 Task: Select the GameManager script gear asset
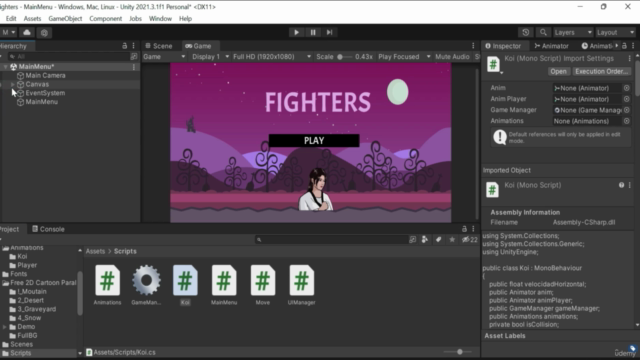click(146, 285)
